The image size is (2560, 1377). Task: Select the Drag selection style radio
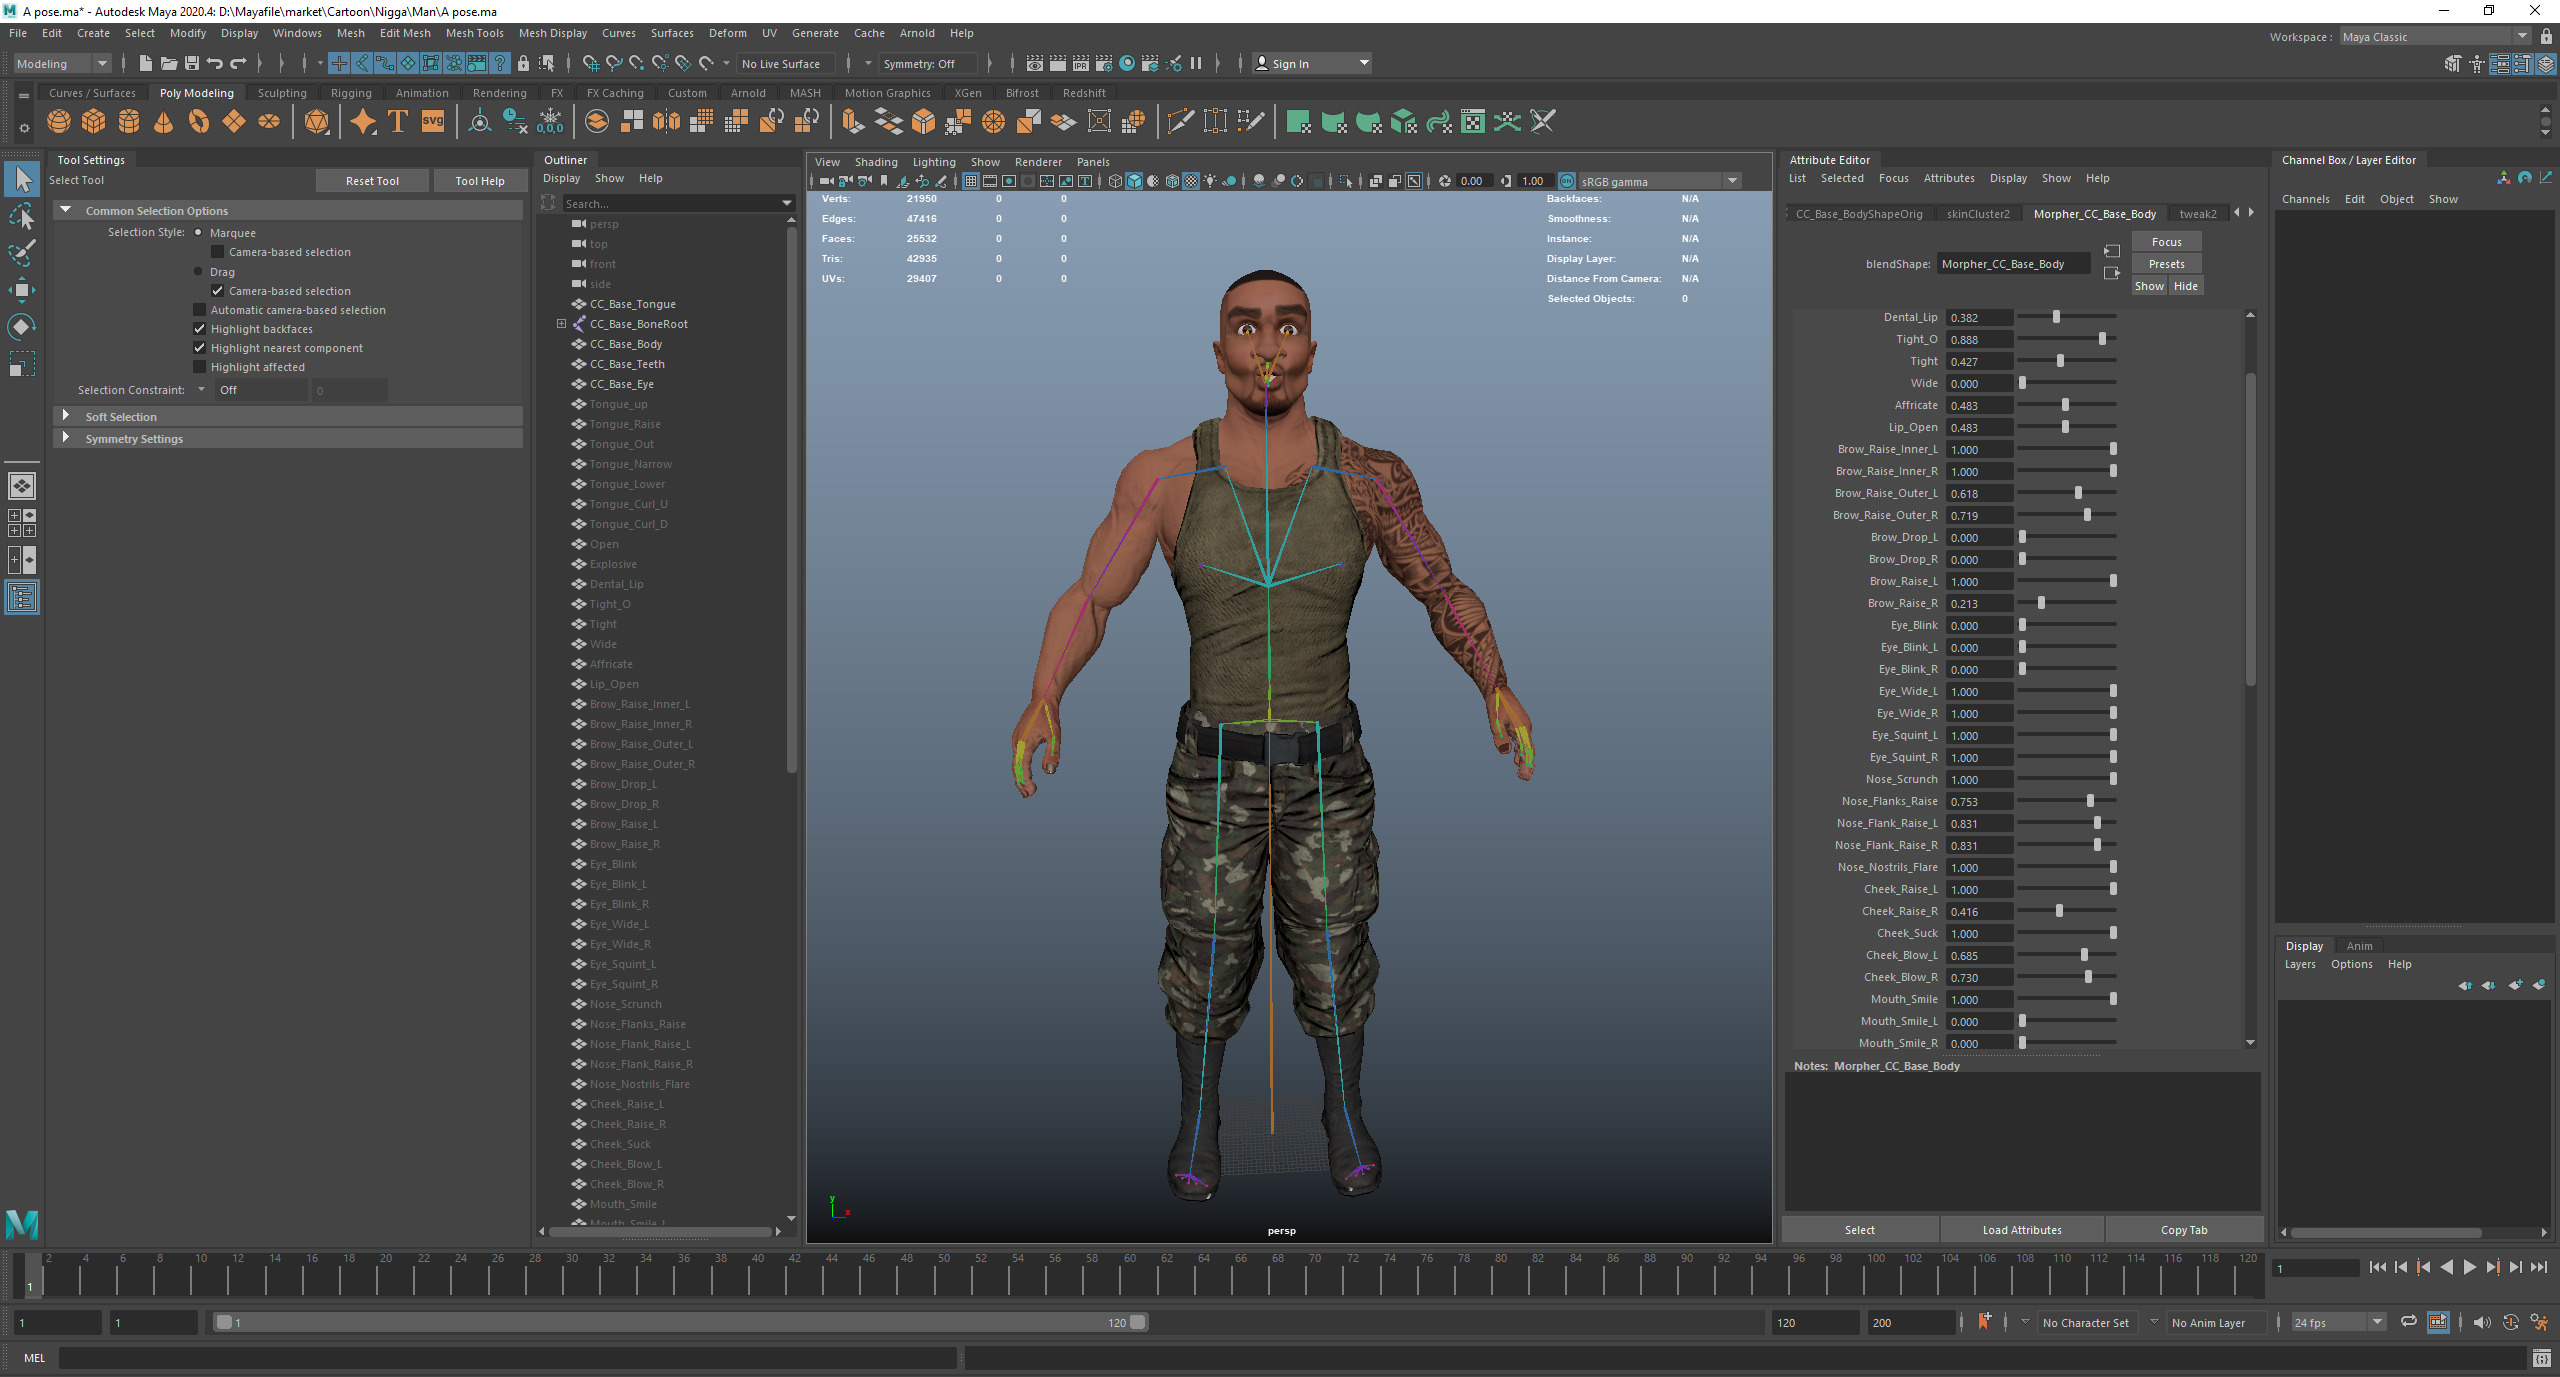click(x=199, y=272)
